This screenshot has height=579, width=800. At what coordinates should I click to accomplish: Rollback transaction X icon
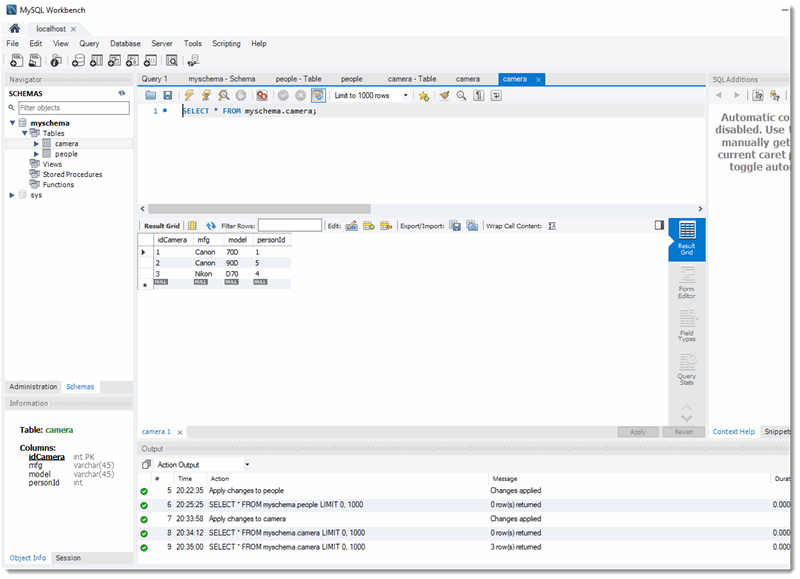(x=301, y=95)
